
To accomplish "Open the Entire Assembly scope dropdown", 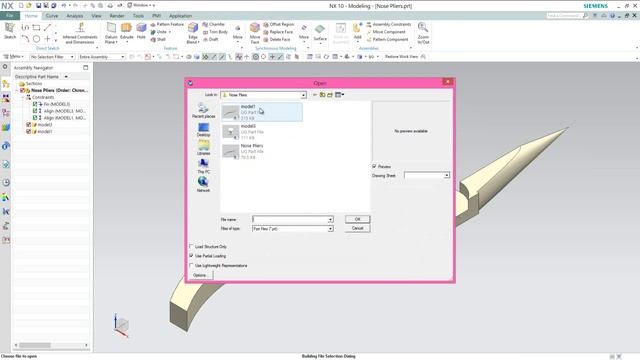I will click(x=102, y=57).
